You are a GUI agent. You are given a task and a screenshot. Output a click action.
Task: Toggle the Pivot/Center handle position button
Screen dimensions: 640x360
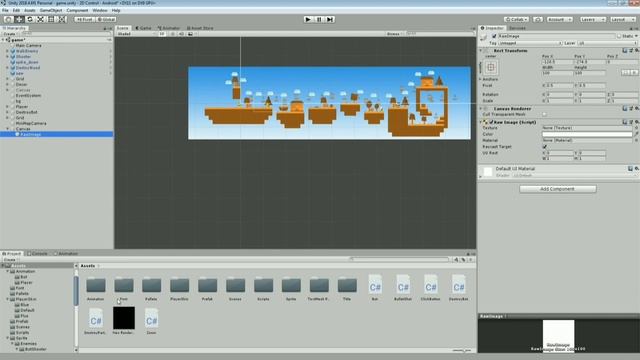(84, 19)
